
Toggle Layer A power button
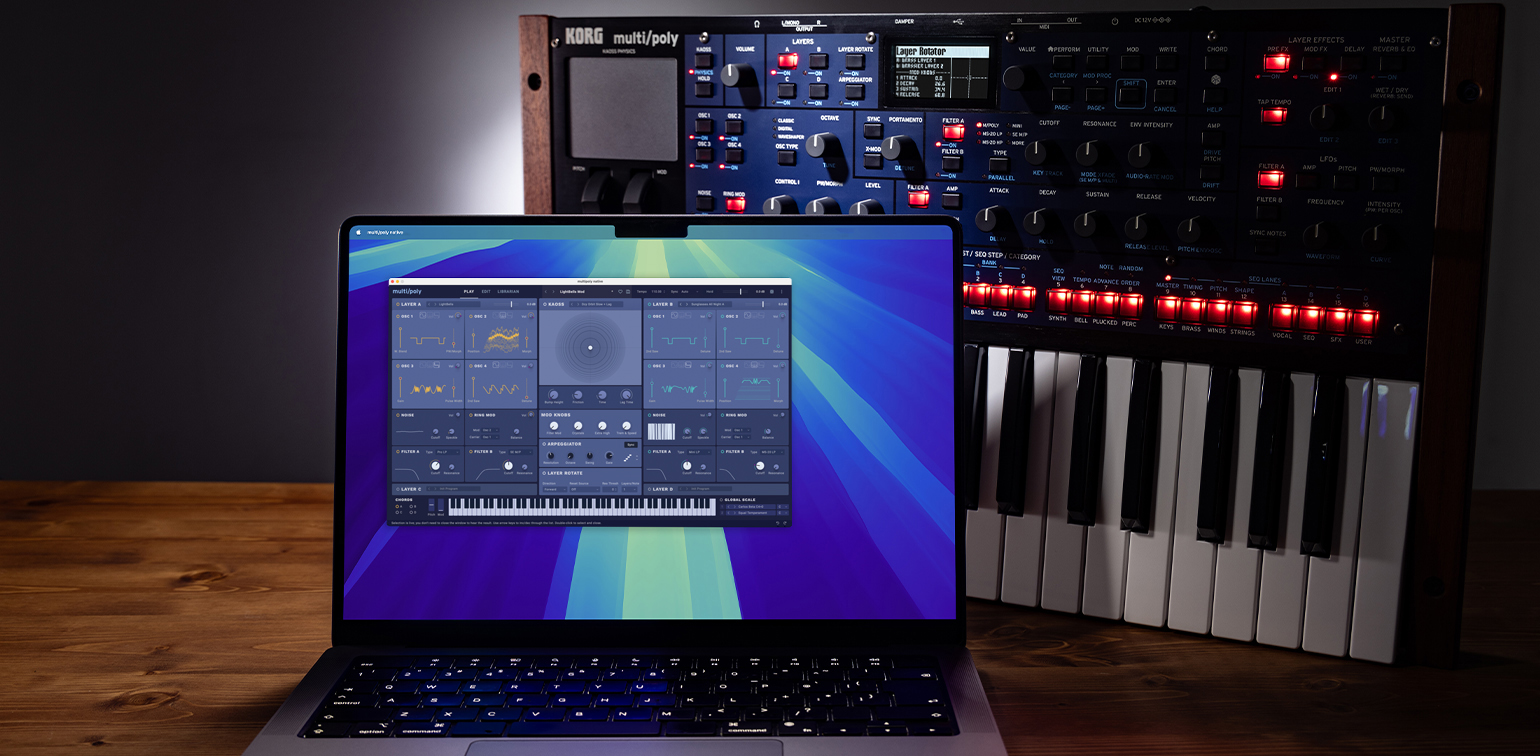pos(397,304)
